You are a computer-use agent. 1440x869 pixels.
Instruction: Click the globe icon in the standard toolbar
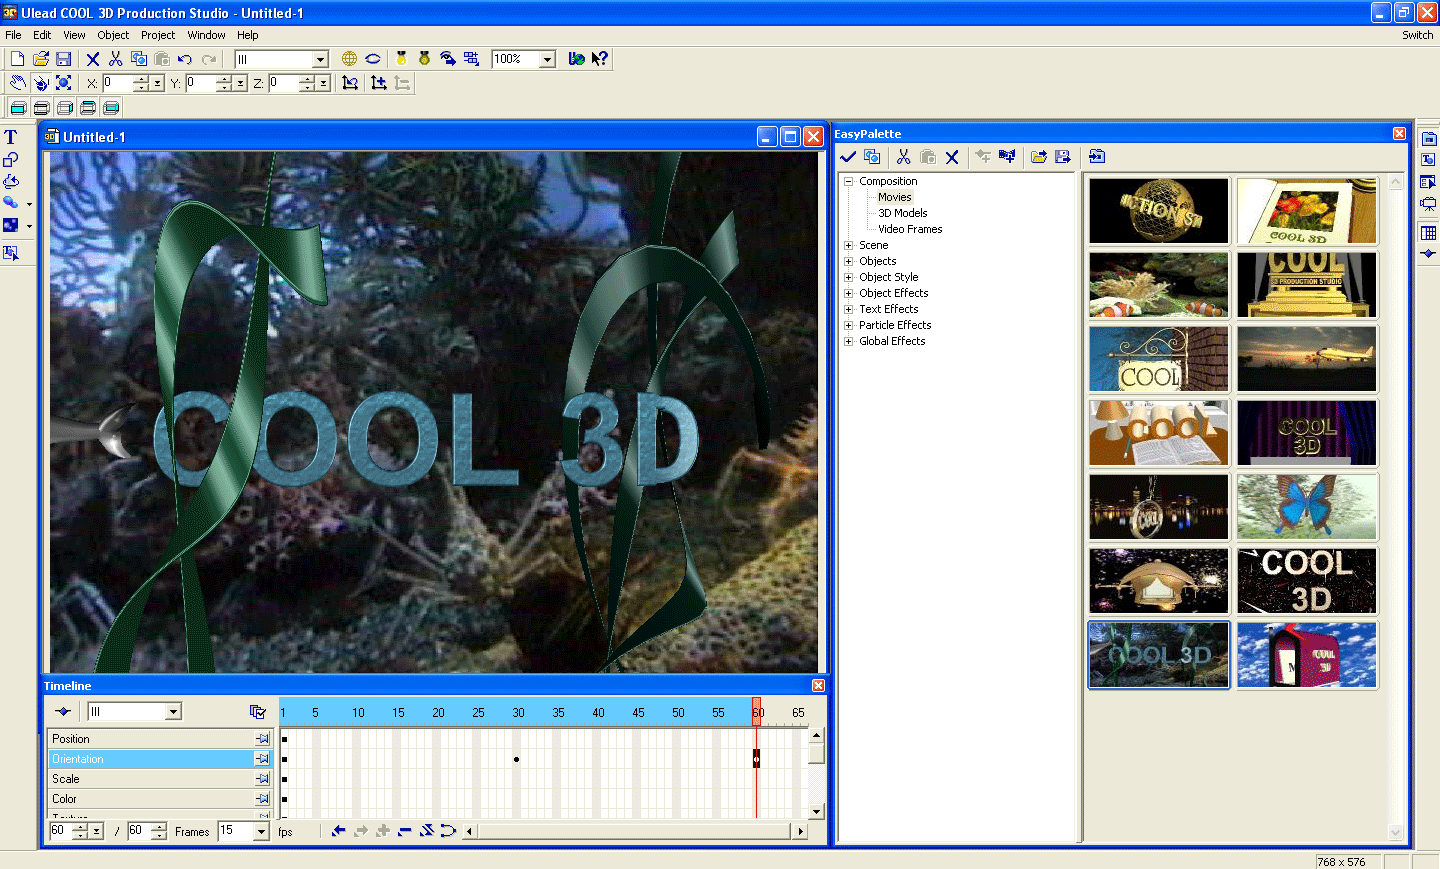pyautogui.click(x=349, y=59)
